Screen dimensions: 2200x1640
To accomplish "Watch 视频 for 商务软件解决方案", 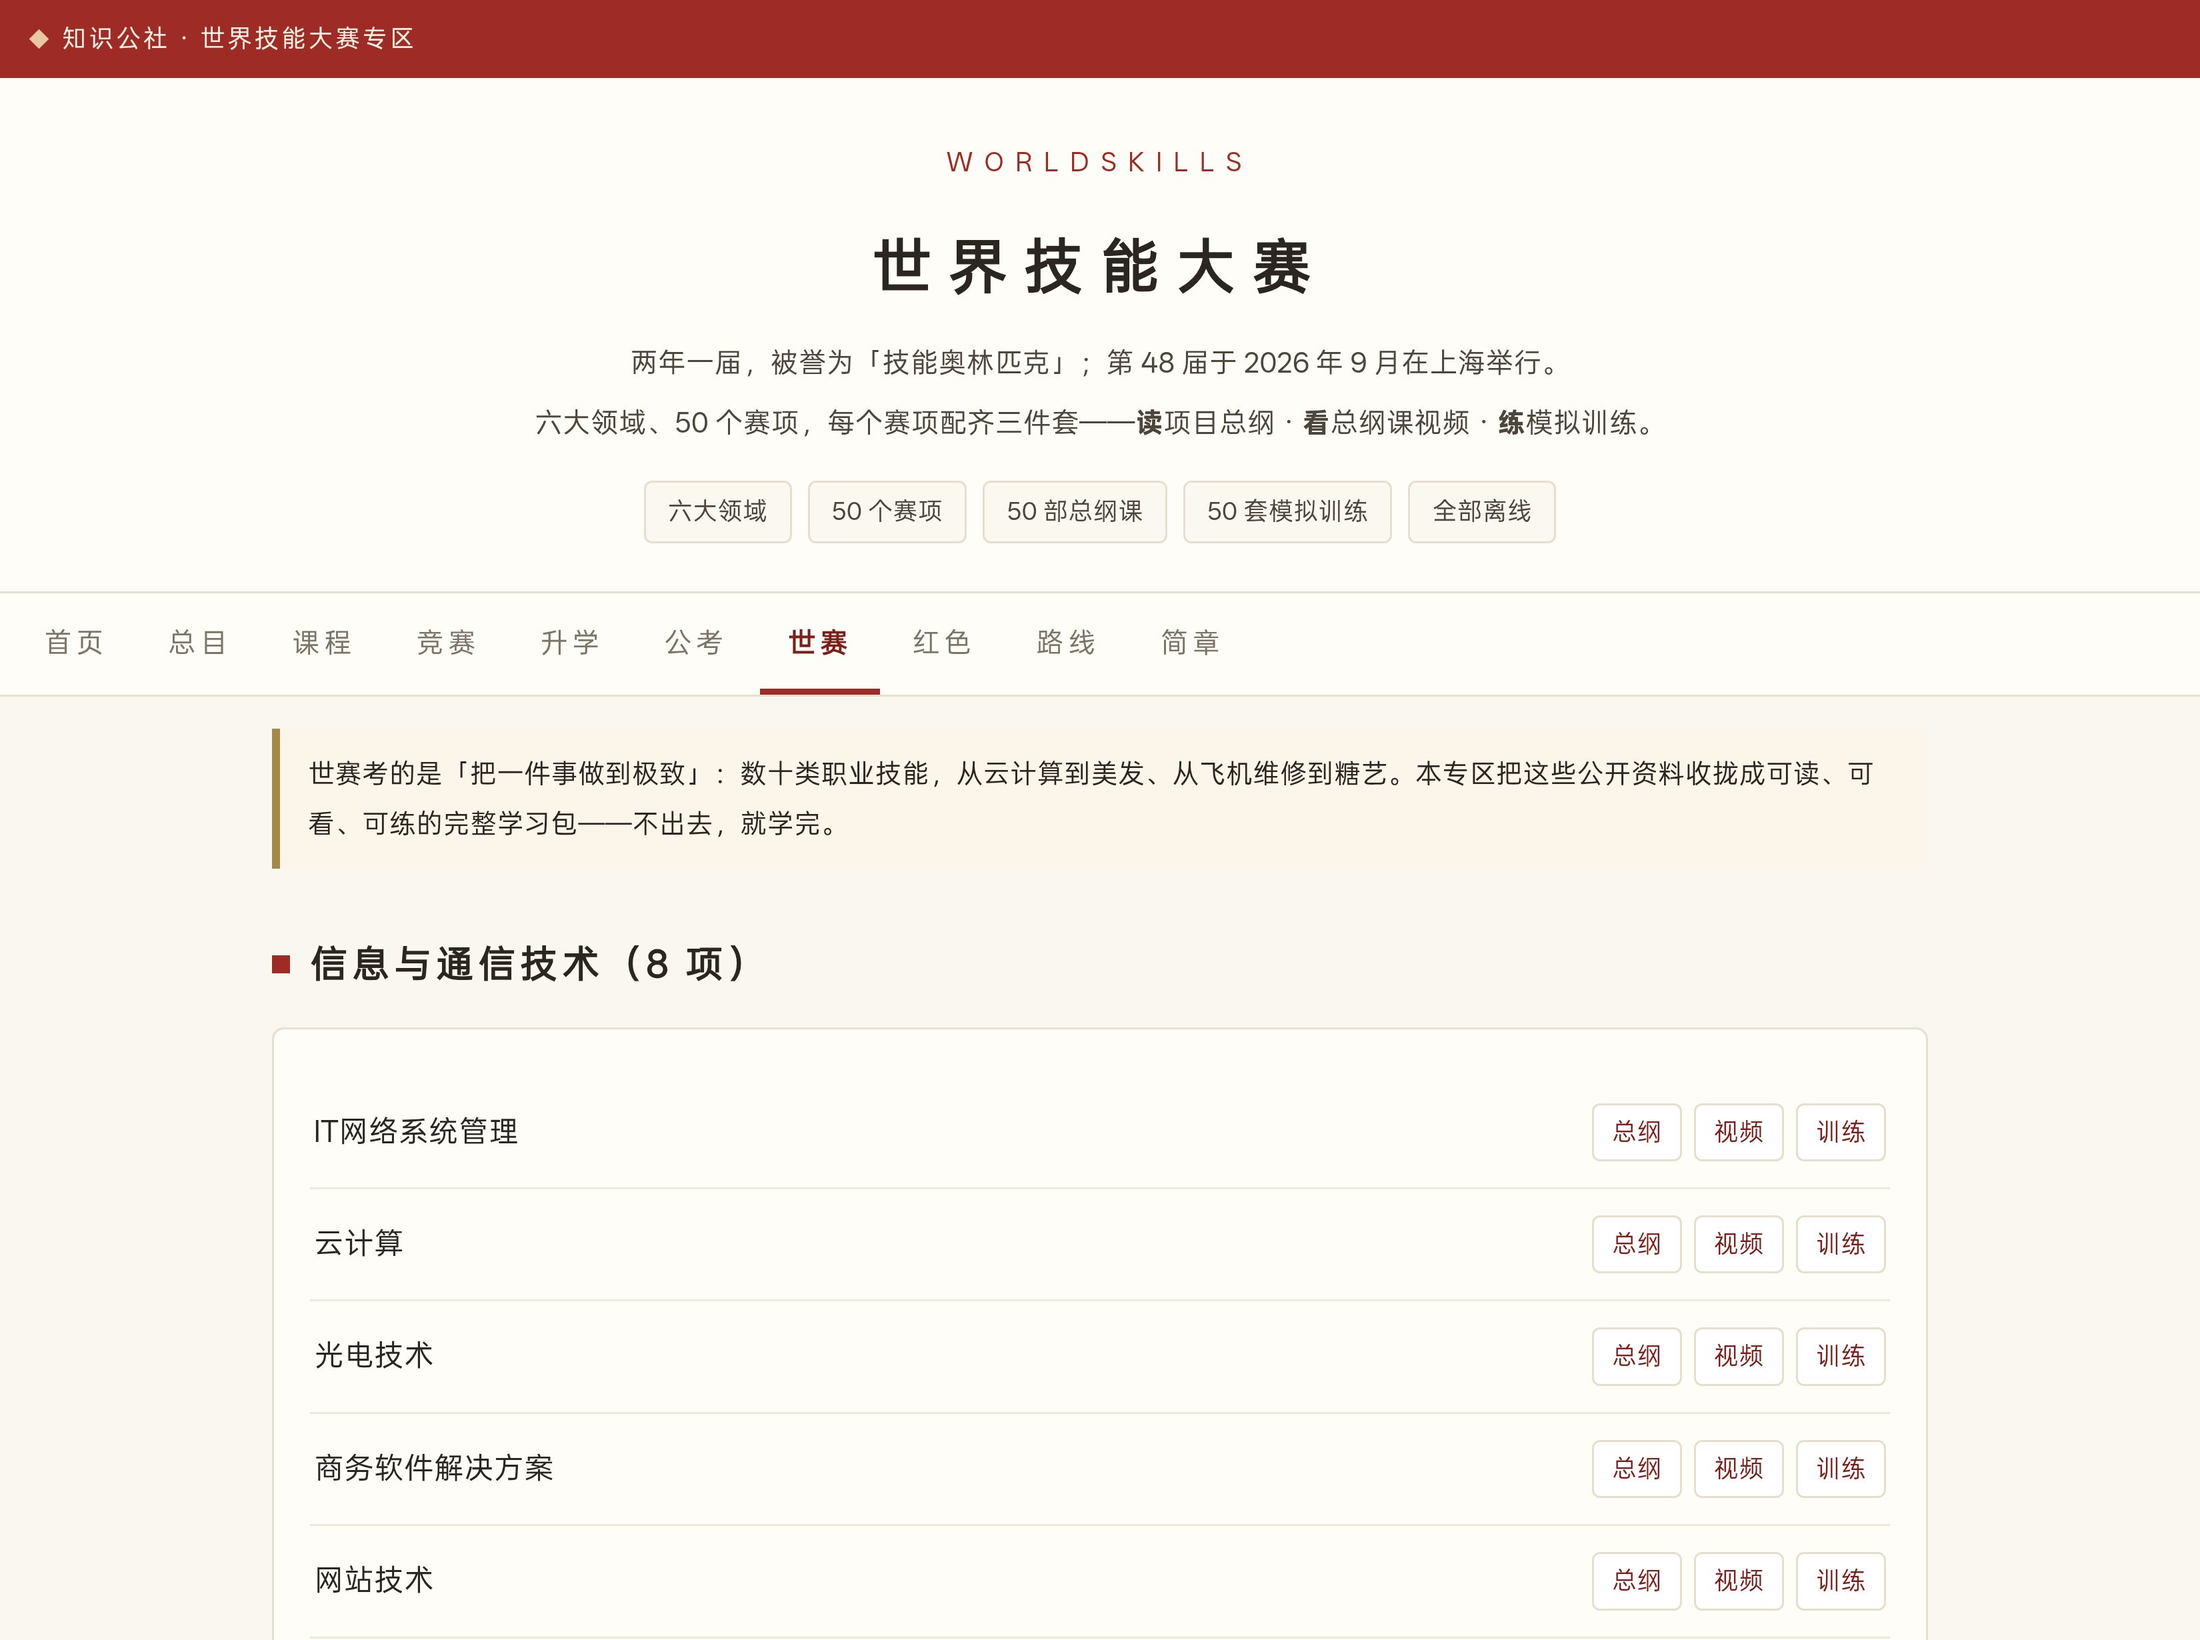I will coord(1739,1469).
